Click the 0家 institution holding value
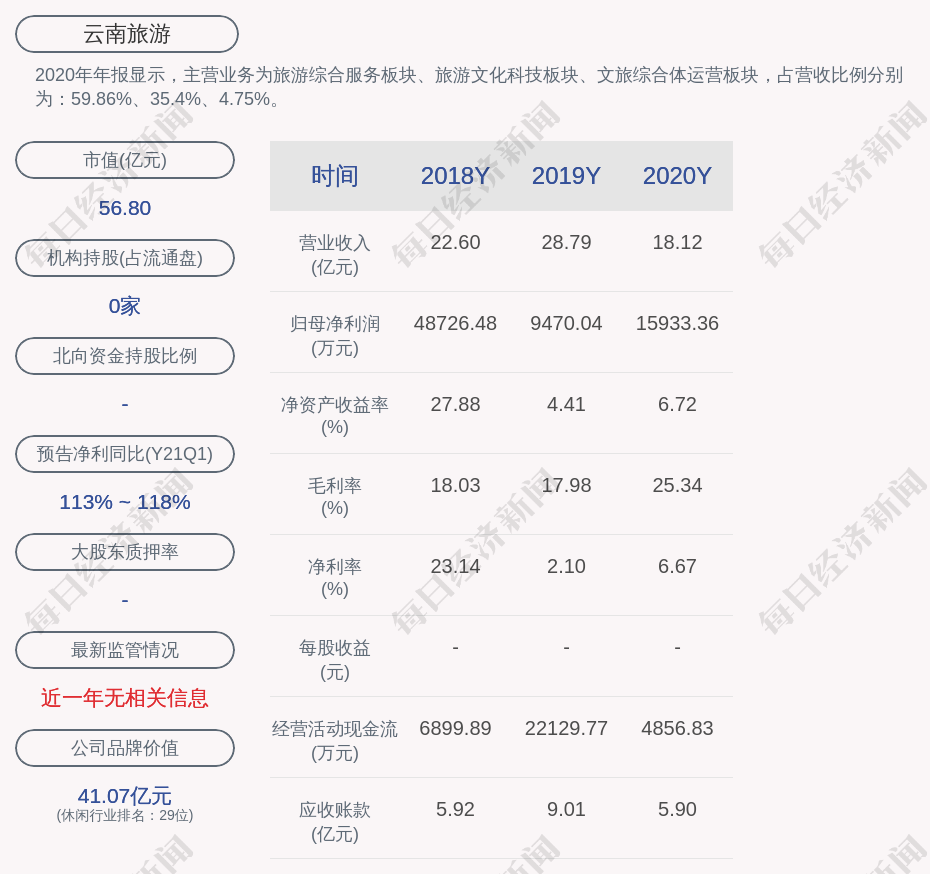Image resolution: width=930 pixels, height=874 pixels. coord(125,306)
